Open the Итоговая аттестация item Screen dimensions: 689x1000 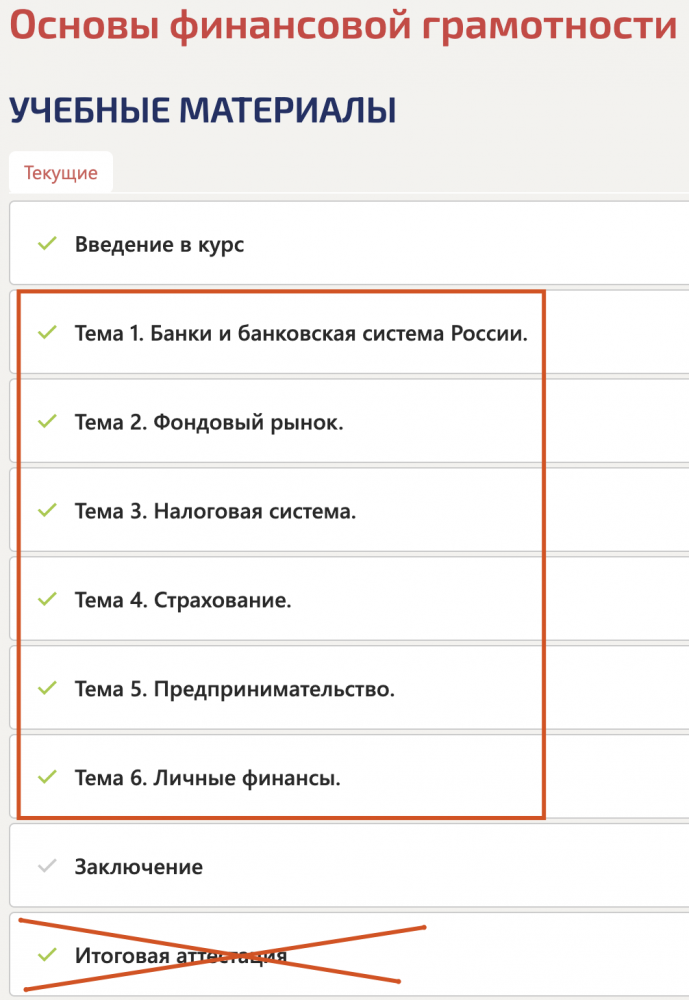coord(181,956)
